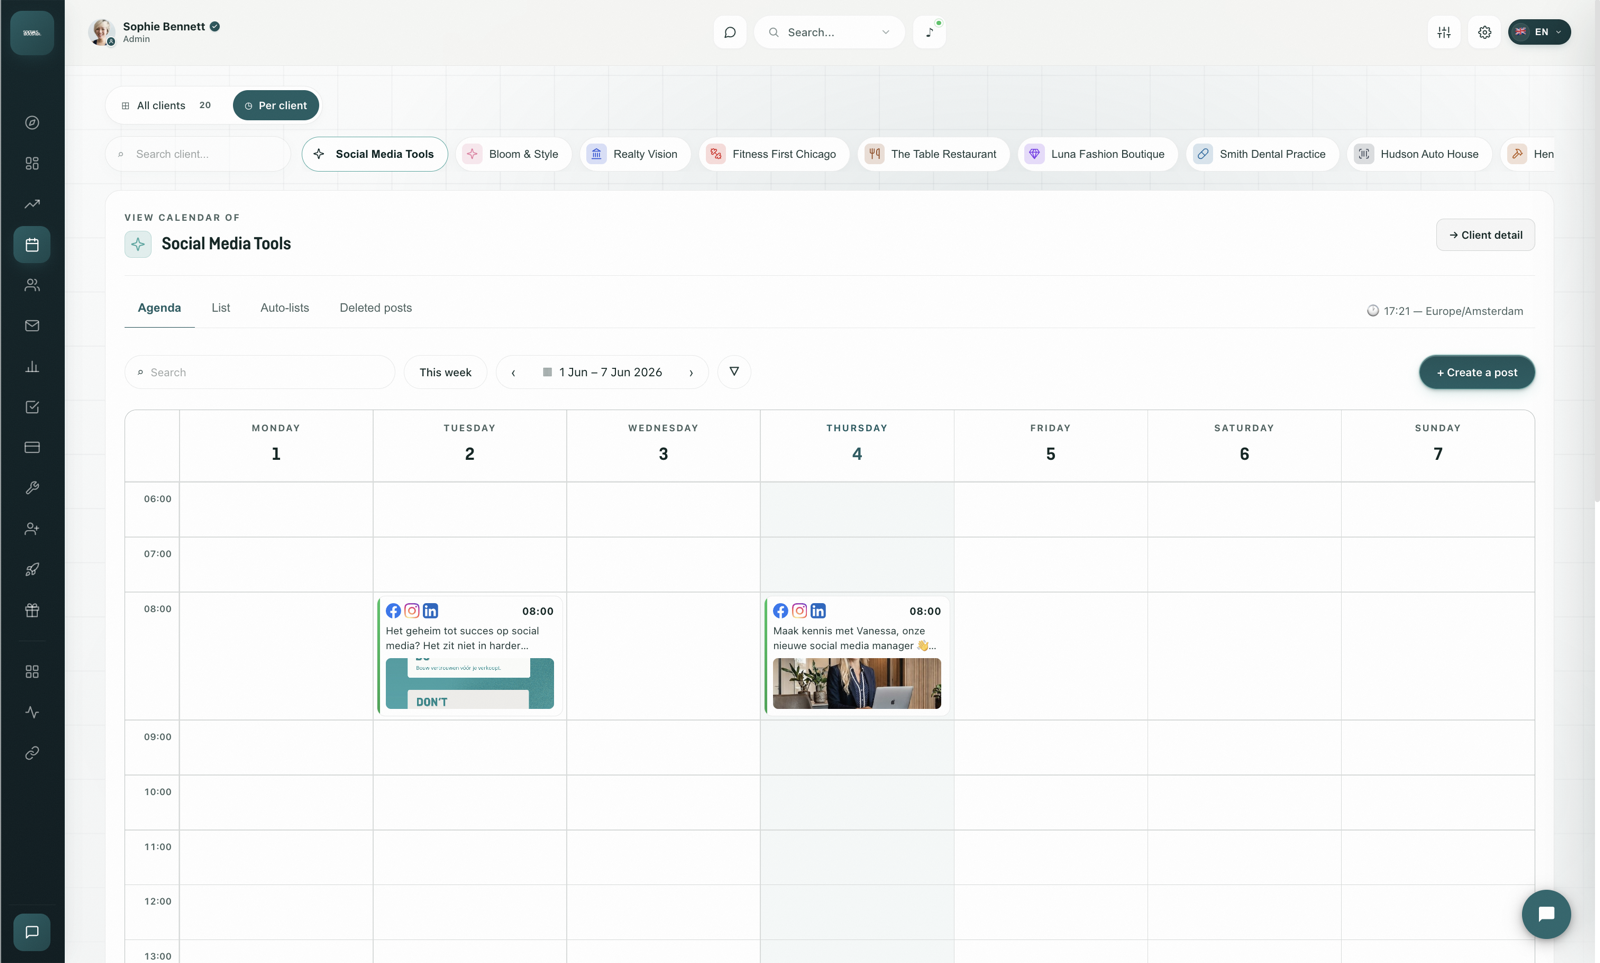The width and height of the screenshot is (1600, 963).
Task: Open the credit card billing icon in sidebar
Action: click(x=32, y=447)
